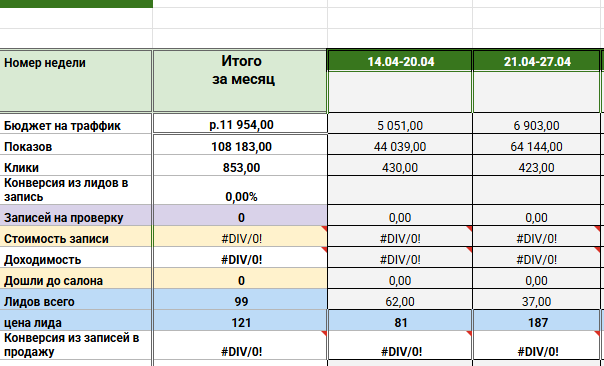The image size is (604, 366).
Task: Click the total impressions cell 108 183,00
Action: (240, 146)
